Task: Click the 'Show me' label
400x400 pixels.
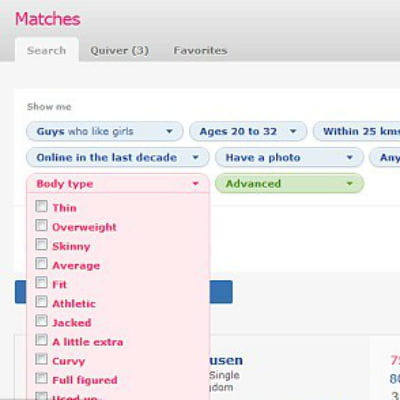Action: [49, 107]
